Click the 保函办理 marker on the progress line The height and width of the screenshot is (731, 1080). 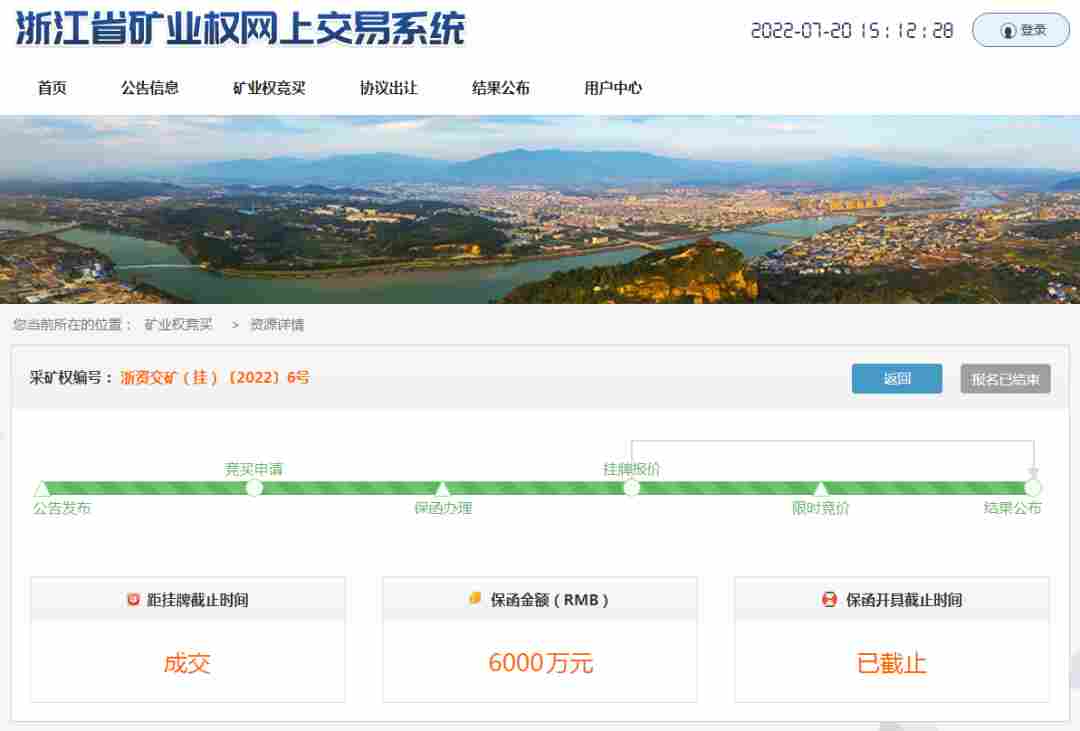point(441,487)
